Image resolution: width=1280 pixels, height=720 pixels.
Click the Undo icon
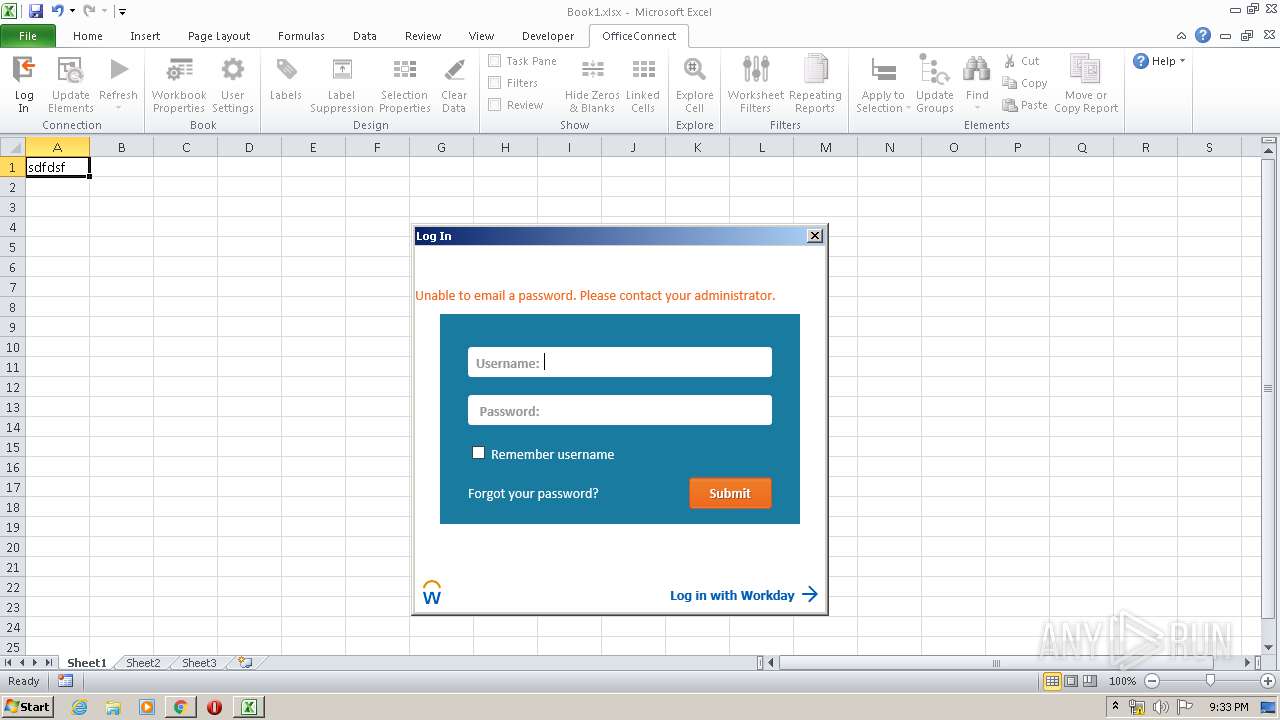(x=57, y=11)
